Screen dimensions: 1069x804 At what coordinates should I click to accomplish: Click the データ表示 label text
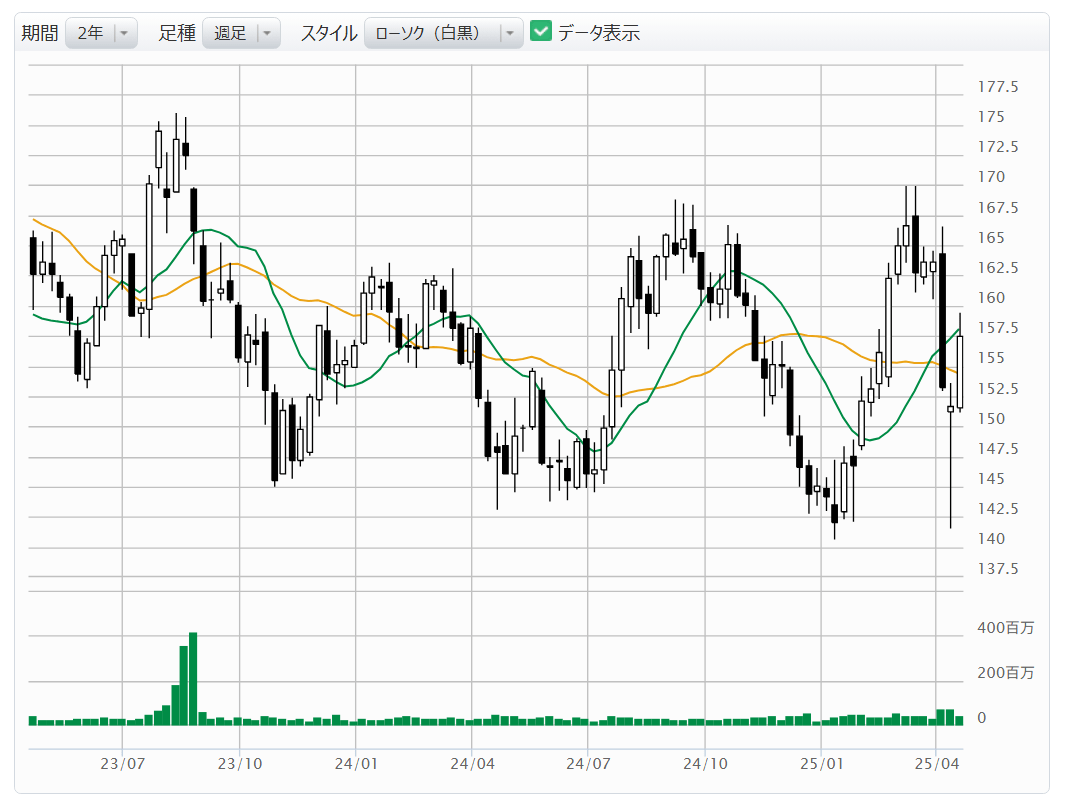[598, 33]
